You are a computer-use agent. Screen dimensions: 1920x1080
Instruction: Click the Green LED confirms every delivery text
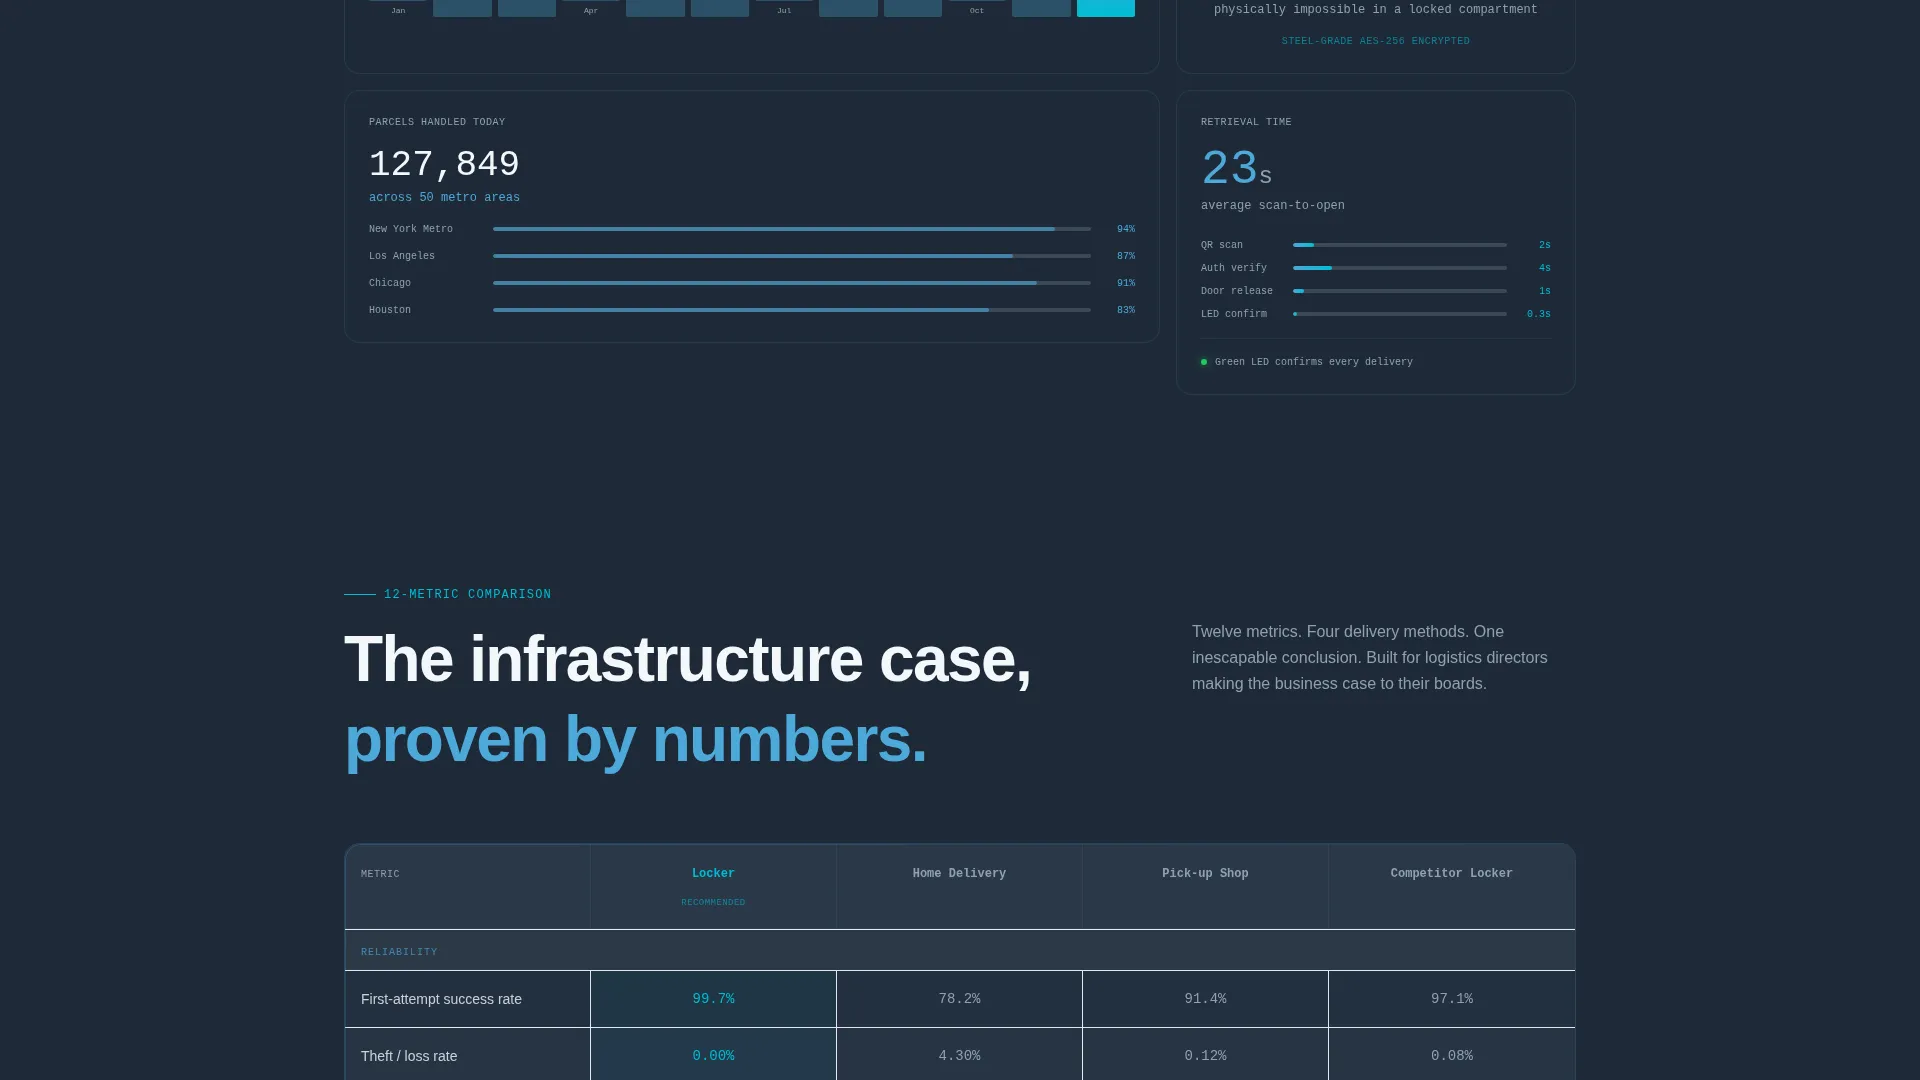pos(1314,362)
